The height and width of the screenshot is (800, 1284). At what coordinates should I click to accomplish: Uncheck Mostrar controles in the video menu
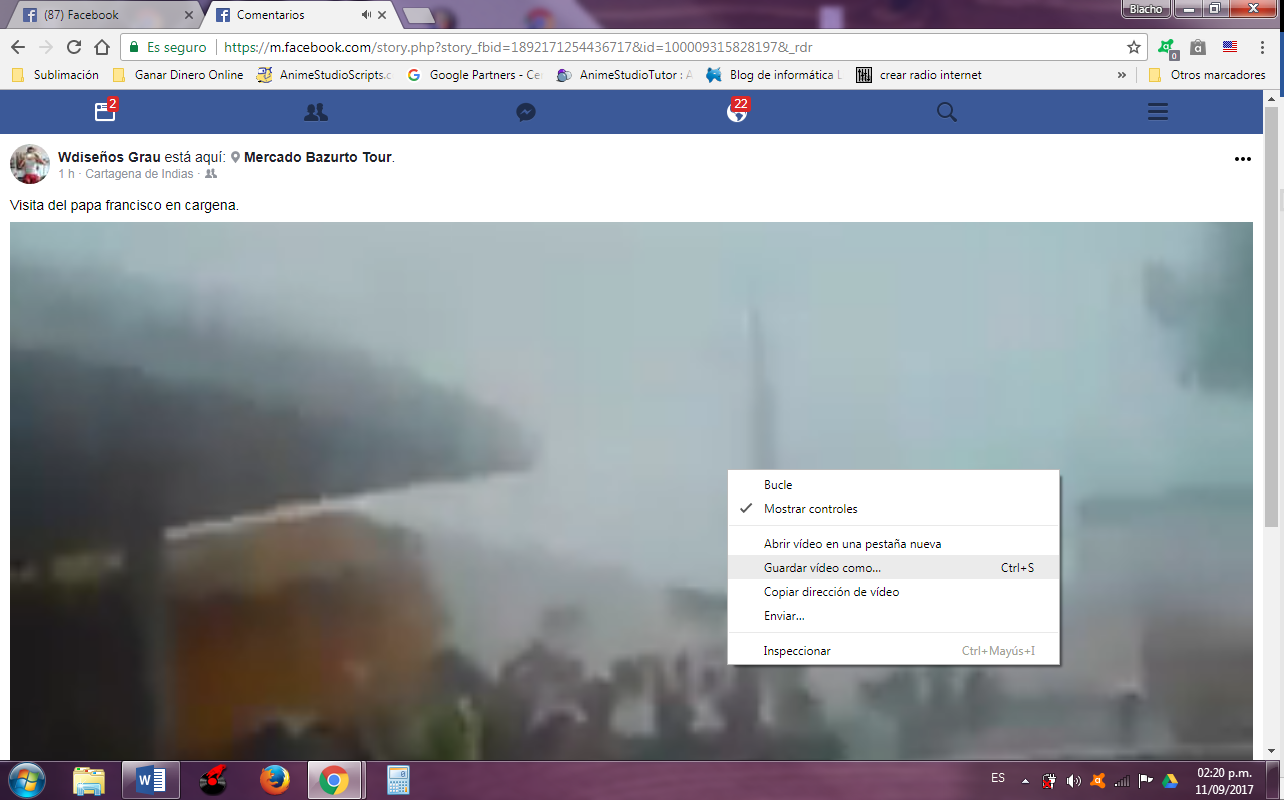click(812, 508)
